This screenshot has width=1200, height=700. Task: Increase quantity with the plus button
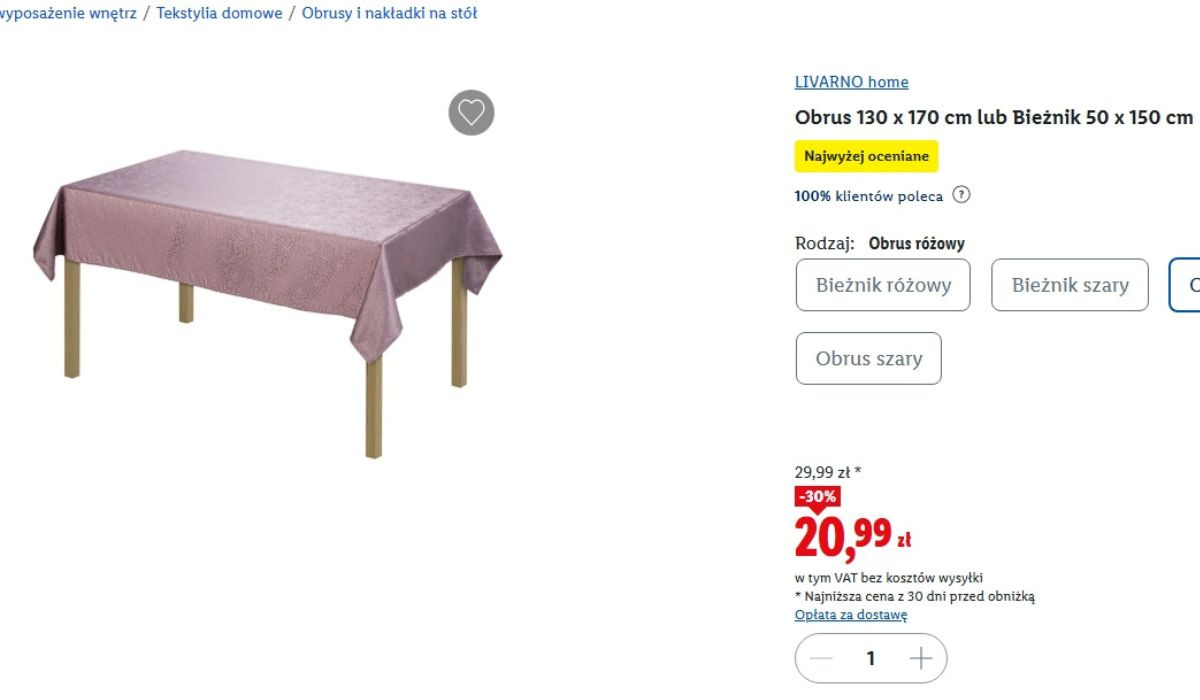[921, 658]
